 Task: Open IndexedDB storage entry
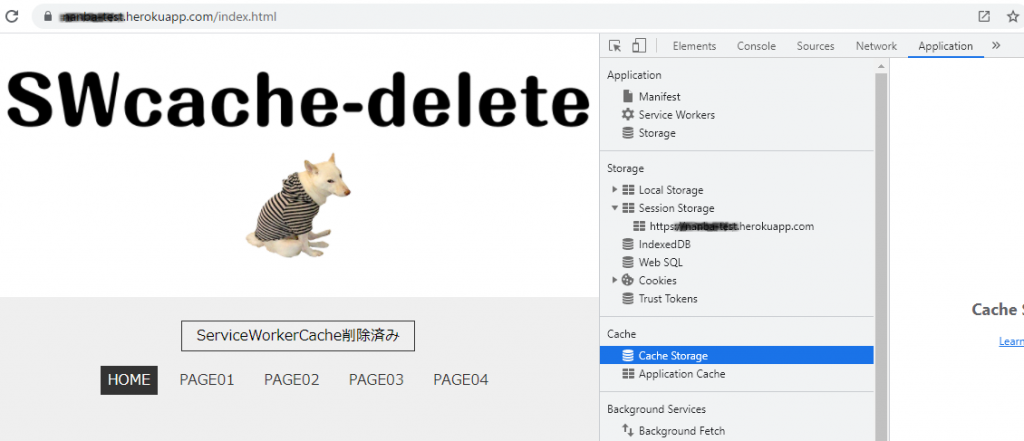(x=664, y=244)
